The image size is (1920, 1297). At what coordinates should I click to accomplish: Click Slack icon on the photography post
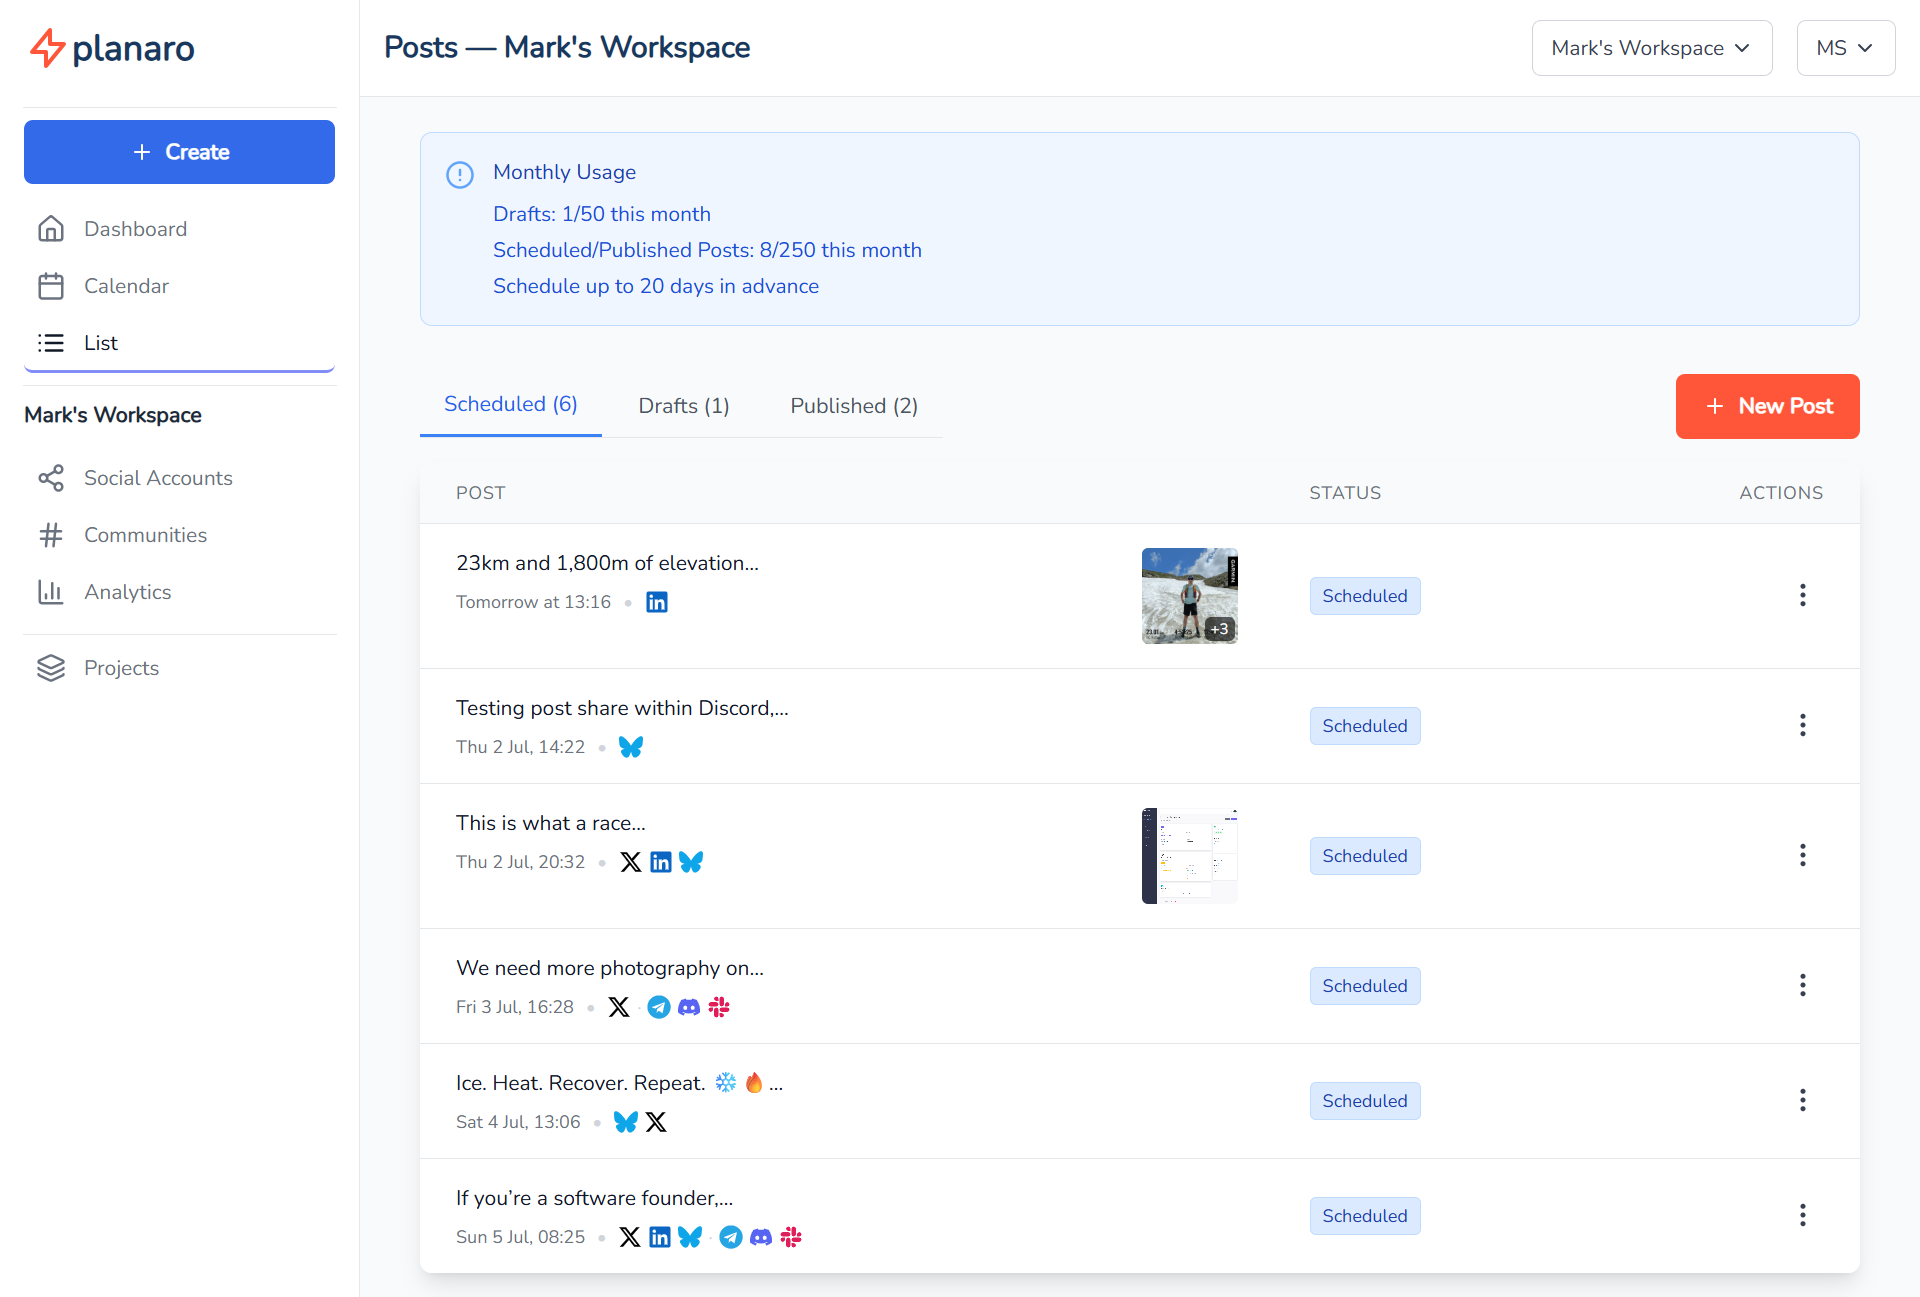pos(719,1007)
